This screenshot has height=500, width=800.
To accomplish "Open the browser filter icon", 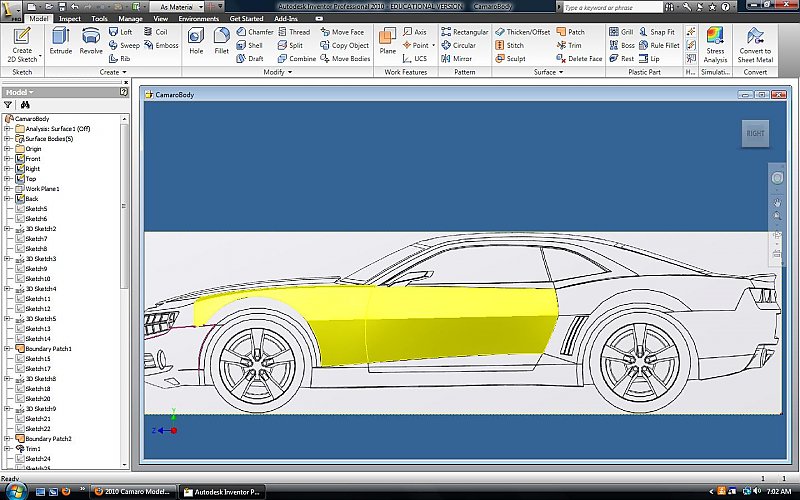I will 8,105.
